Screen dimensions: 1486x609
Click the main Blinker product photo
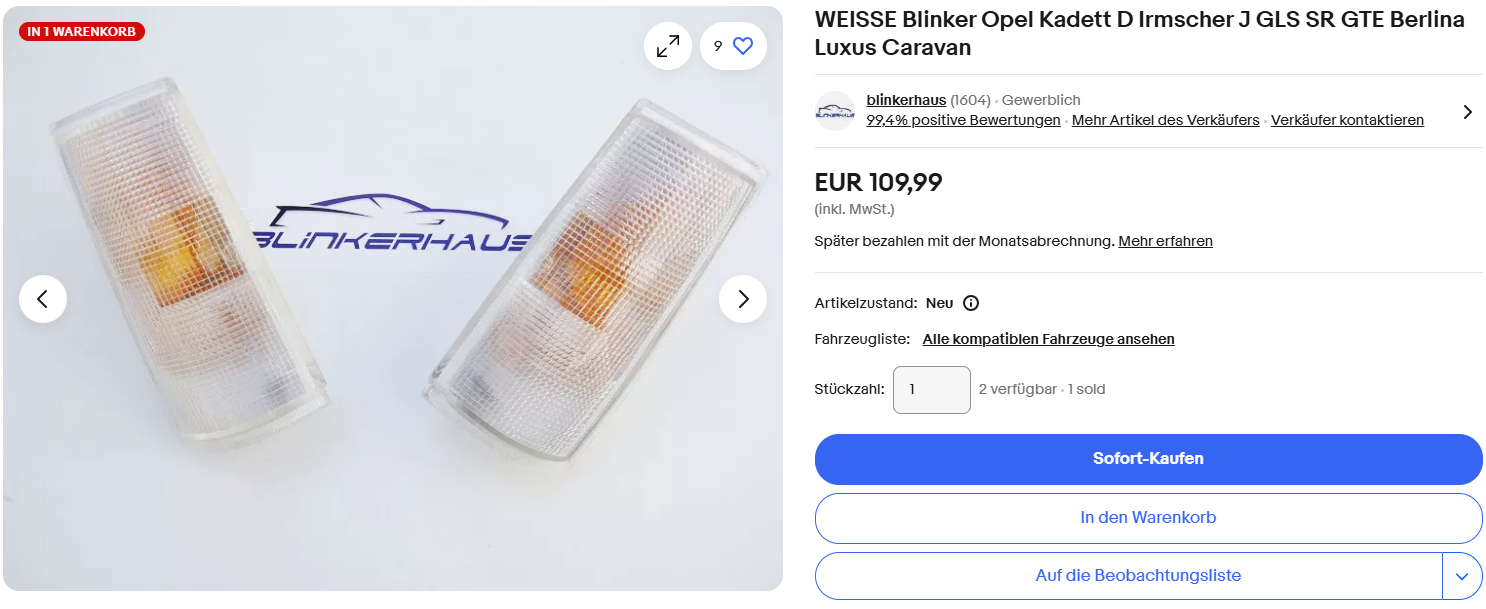pyautogui.click(x=393, y=298)
